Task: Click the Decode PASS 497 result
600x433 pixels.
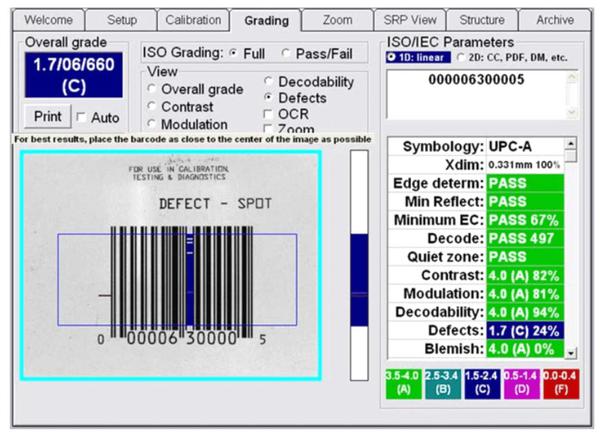Action: (525, 238)
